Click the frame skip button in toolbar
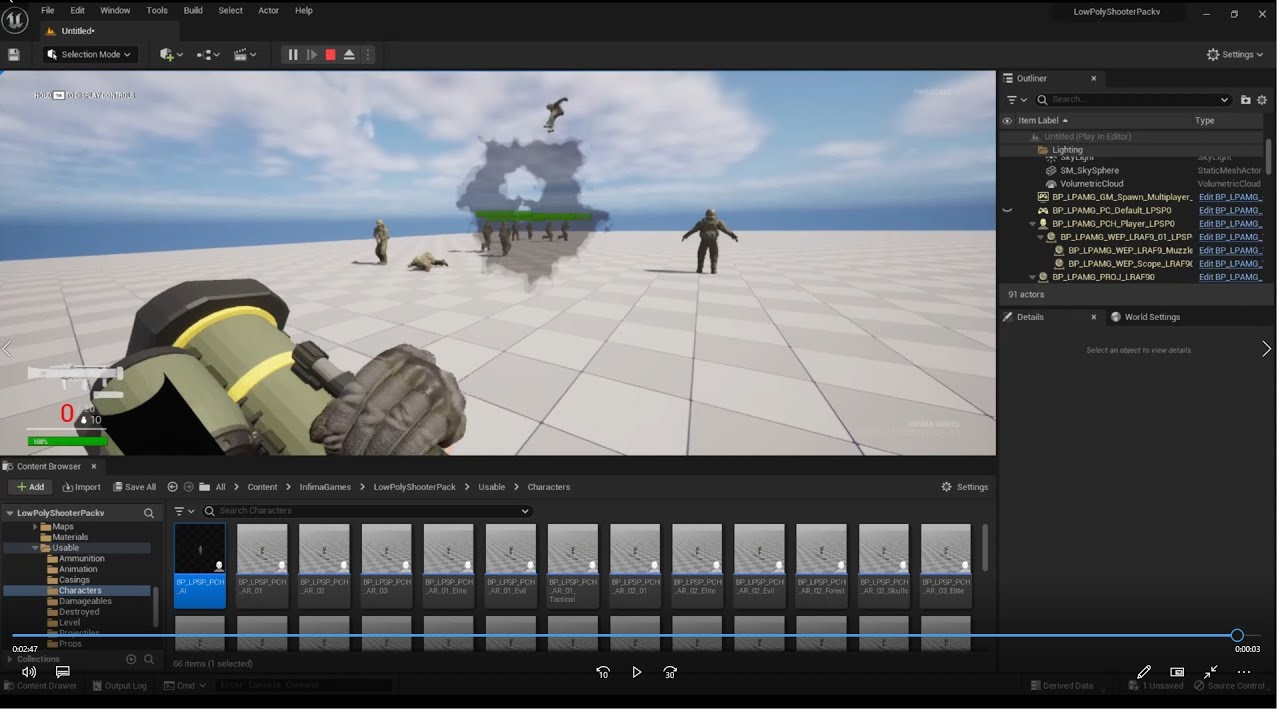This screenshot has height=720, width=1280. 312,55
